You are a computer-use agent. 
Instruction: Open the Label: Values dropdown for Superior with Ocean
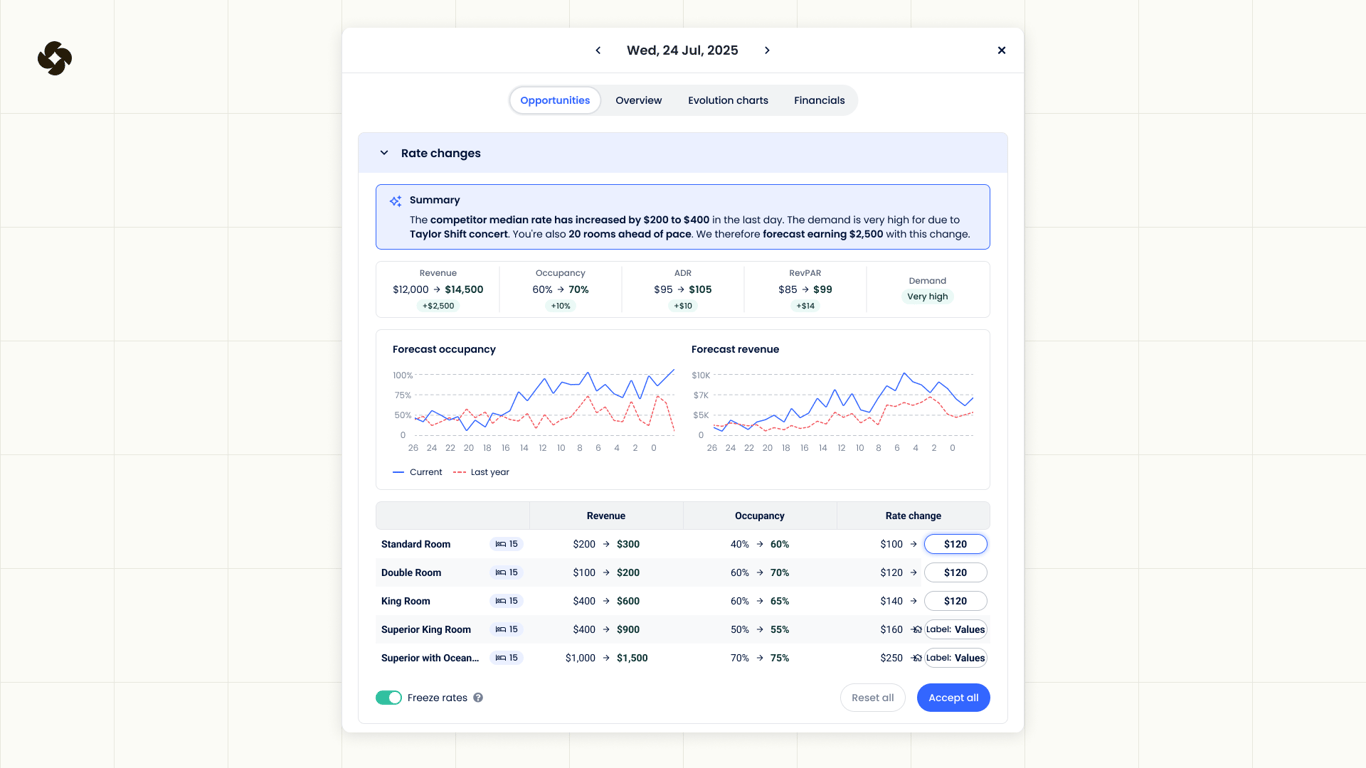tap(953, 658)
